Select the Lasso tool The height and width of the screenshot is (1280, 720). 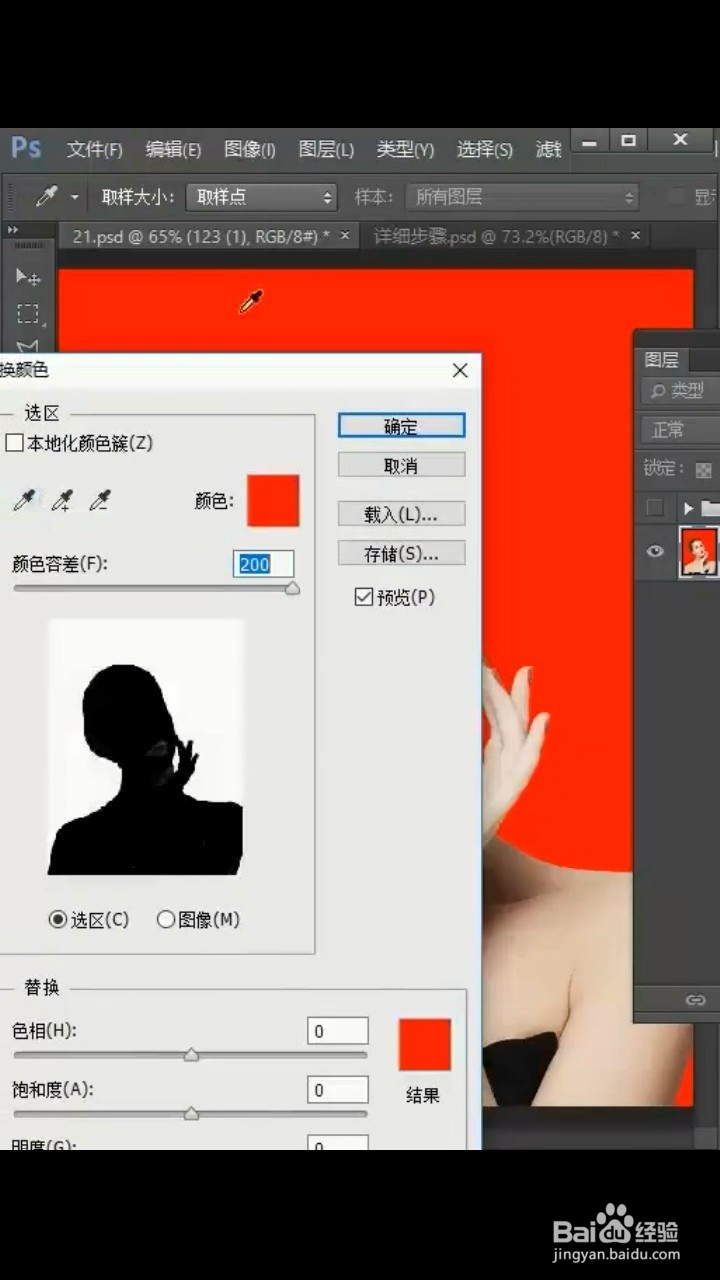pos(27,347)
